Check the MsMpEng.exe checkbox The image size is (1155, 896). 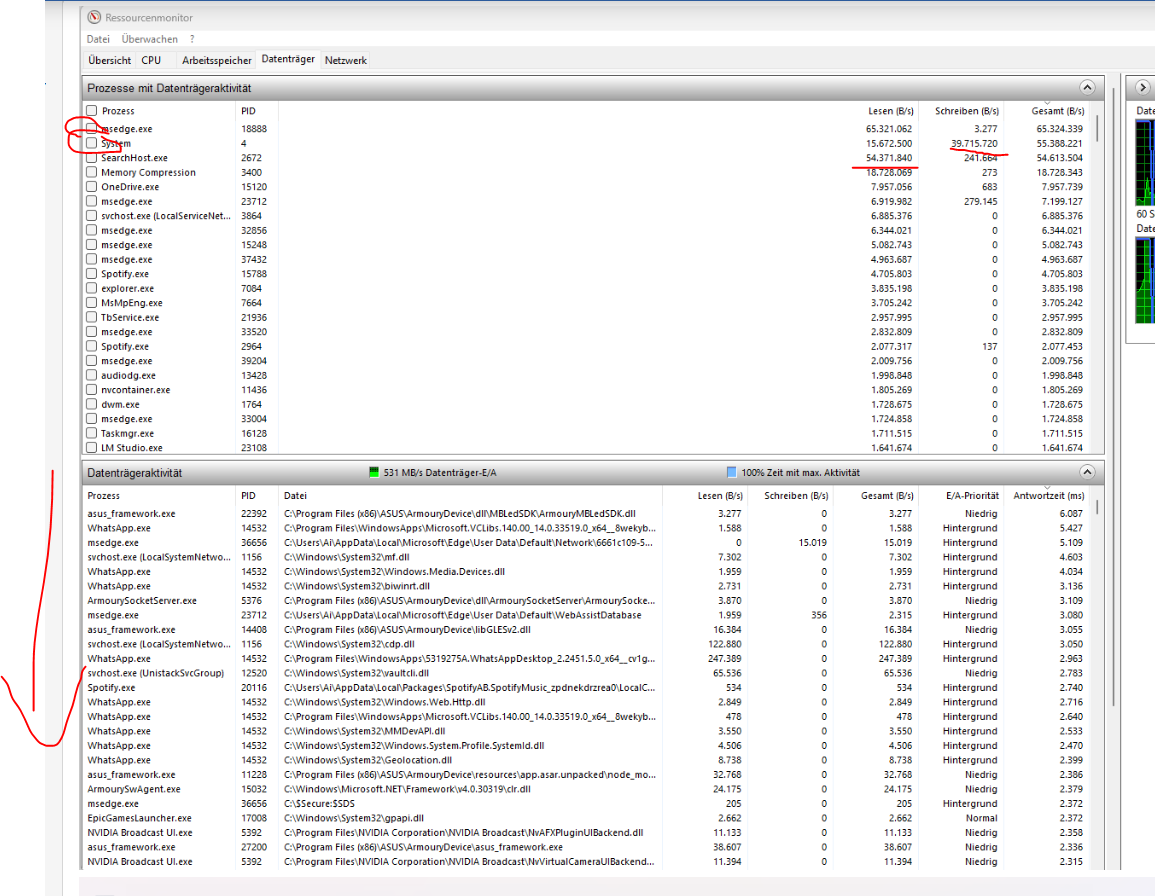click(x=91, y=302)
